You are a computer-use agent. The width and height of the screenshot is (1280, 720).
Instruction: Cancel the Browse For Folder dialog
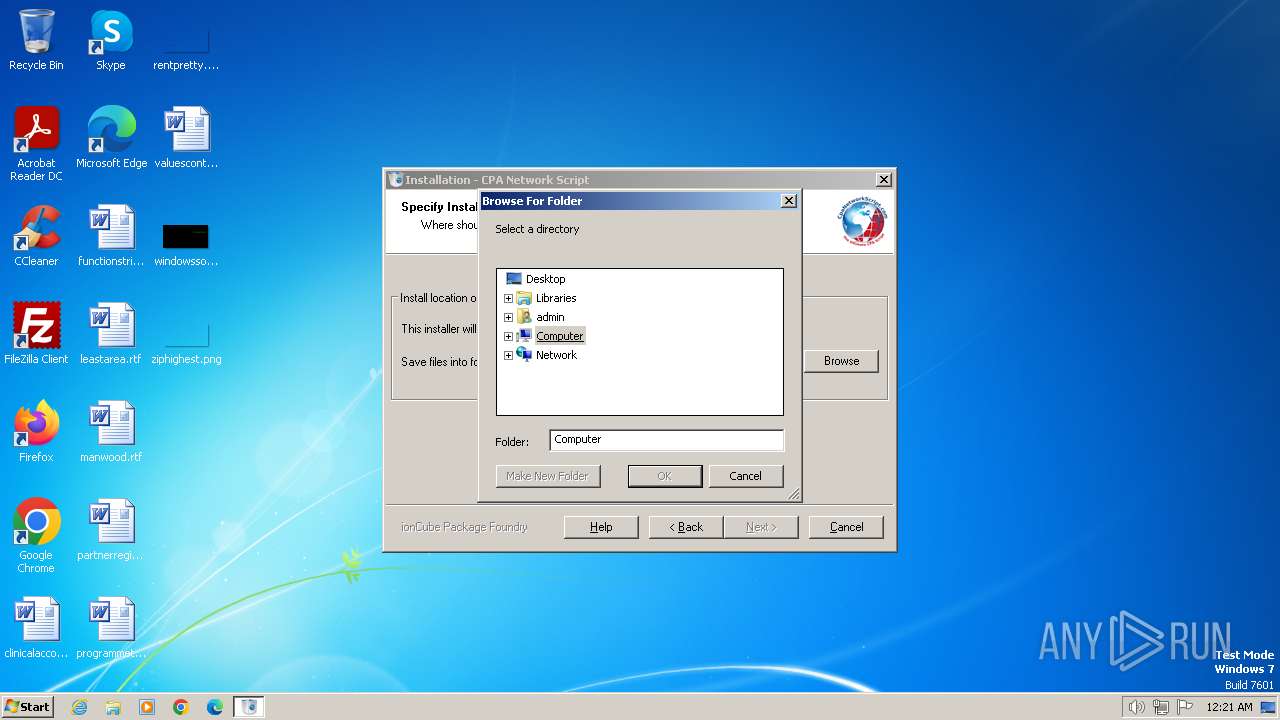(745, 476)
